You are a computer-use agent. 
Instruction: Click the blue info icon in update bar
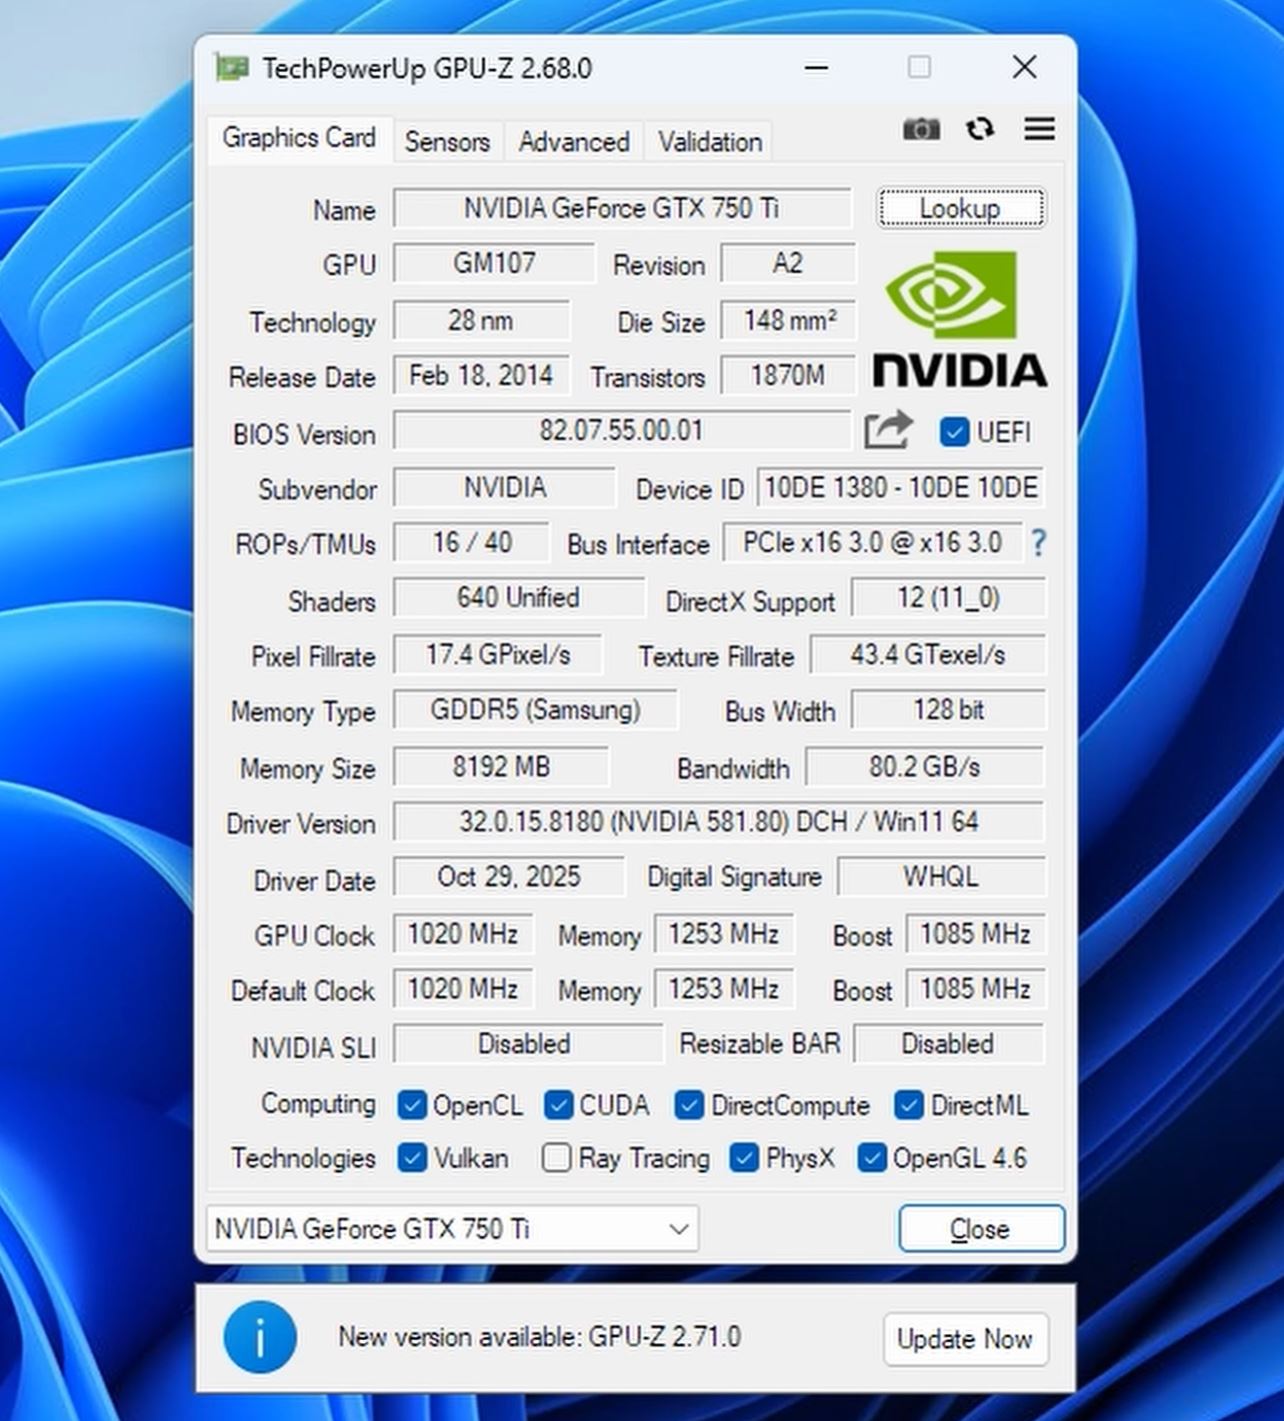(260, 1337)
